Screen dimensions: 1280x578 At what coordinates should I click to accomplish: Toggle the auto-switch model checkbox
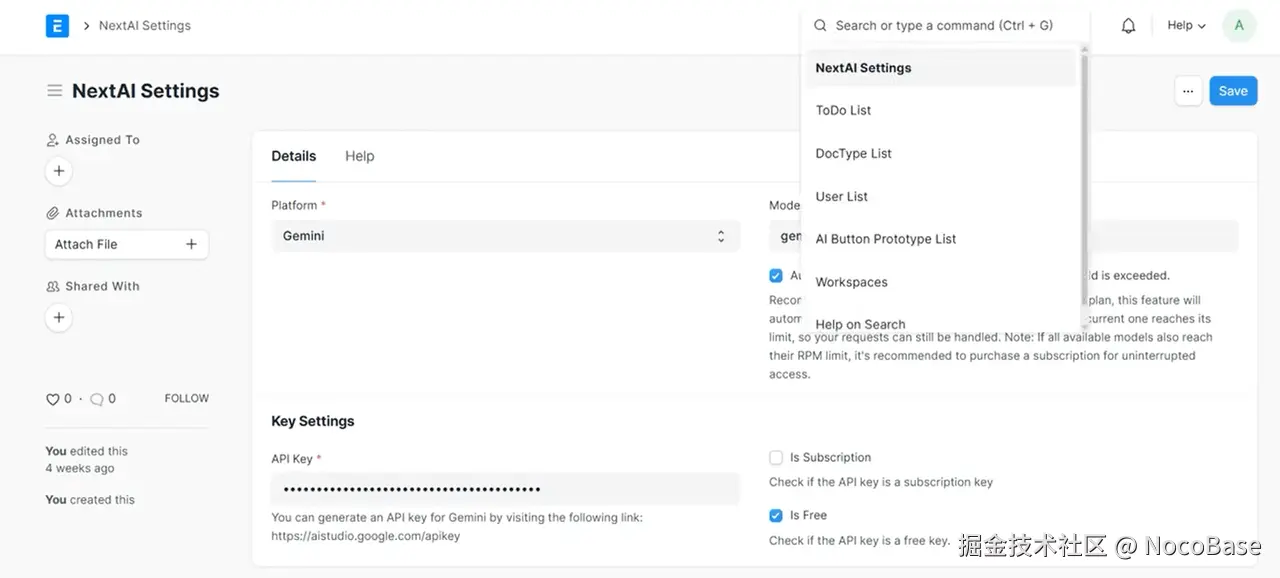tap(776, 276)
